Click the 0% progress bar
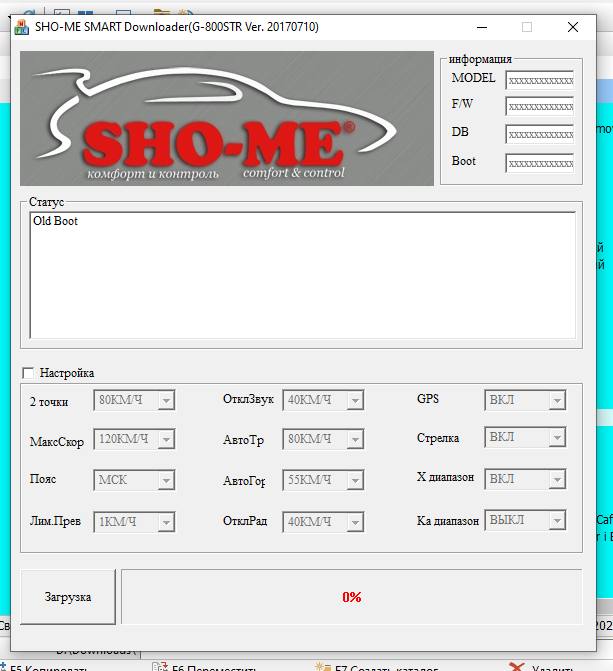The image size is (613, 671). tap(352, 597)
